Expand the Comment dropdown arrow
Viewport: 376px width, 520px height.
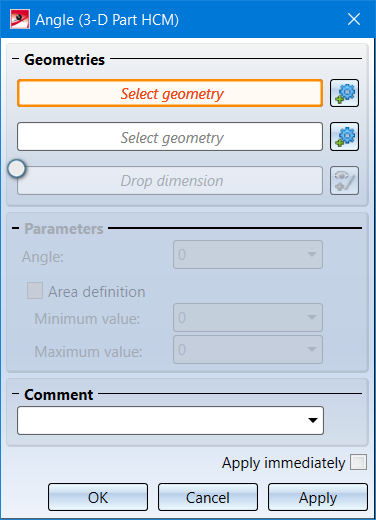[313, 420]
